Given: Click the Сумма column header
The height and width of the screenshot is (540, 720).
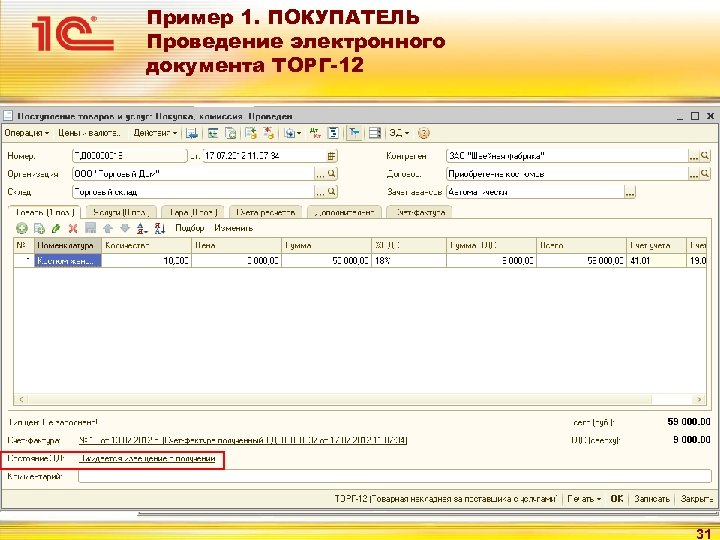Looking at the screenshot, I should [326, 246].
